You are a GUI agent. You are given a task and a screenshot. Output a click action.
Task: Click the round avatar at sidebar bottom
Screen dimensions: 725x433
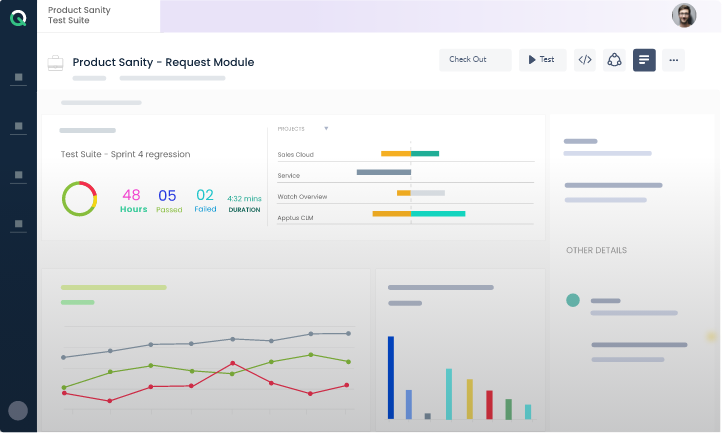pyautogui.click(x=18, y=410)
